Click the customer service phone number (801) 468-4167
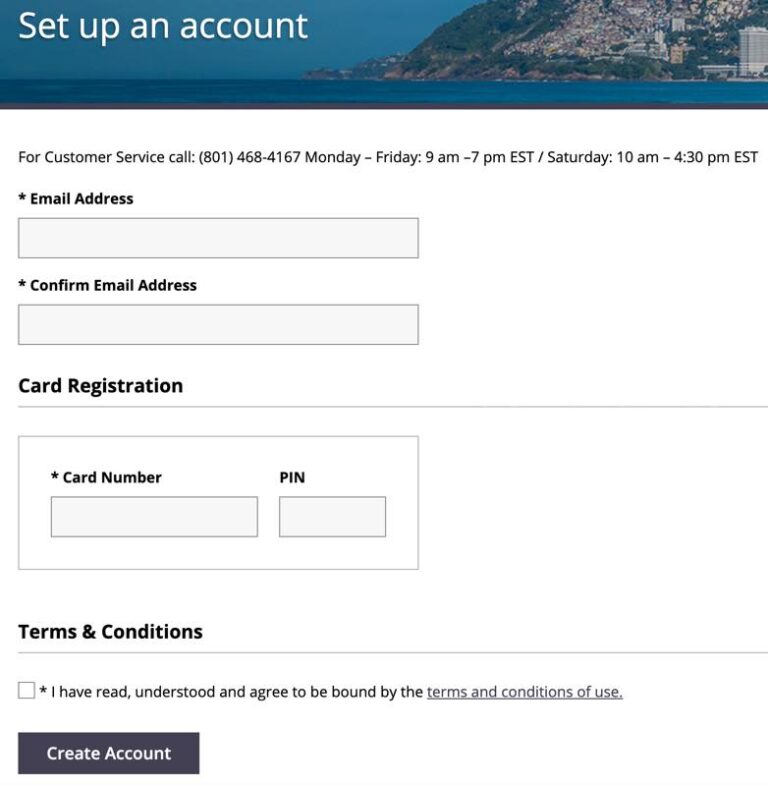The image size is (768, 786). [x=249, y=157]
